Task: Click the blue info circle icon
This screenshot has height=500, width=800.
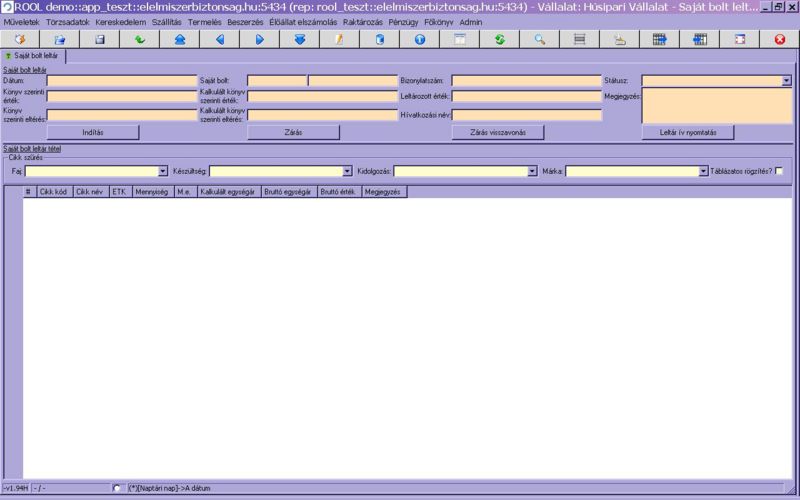Action: [x=419, y=39]
